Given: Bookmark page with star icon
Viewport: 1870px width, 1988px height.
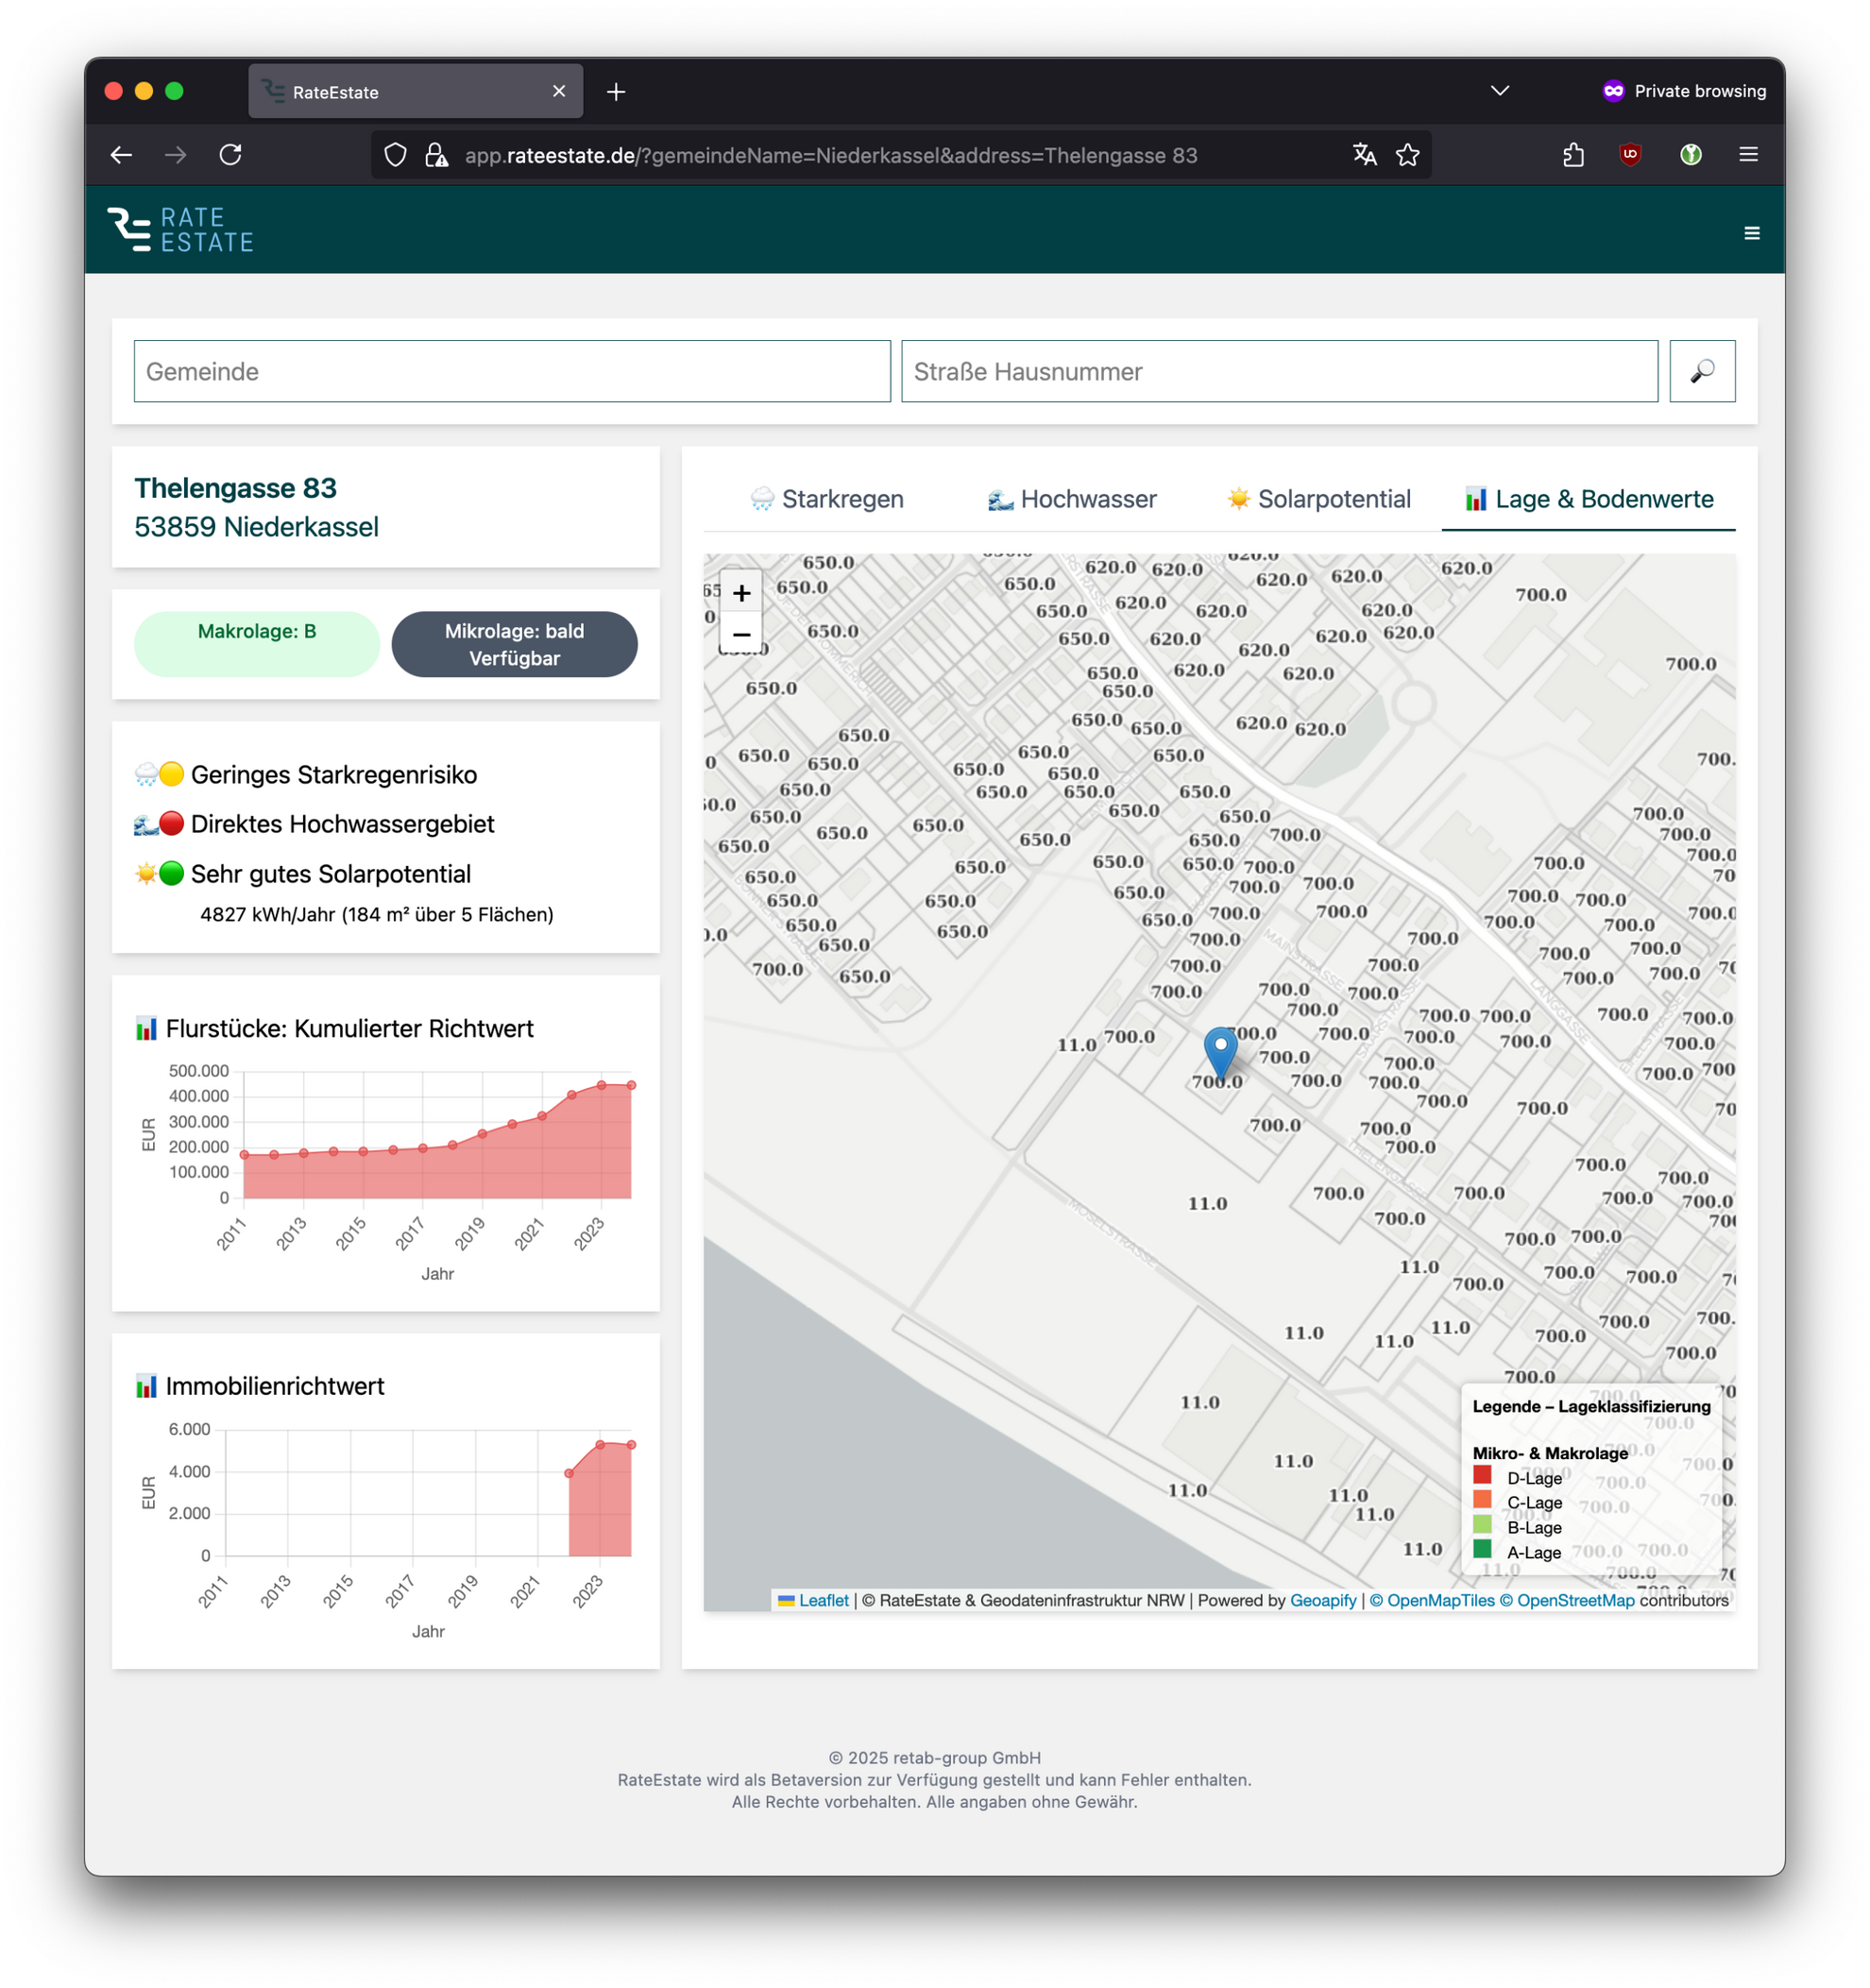Looking at the screenshot, I should click(1407, 155).
